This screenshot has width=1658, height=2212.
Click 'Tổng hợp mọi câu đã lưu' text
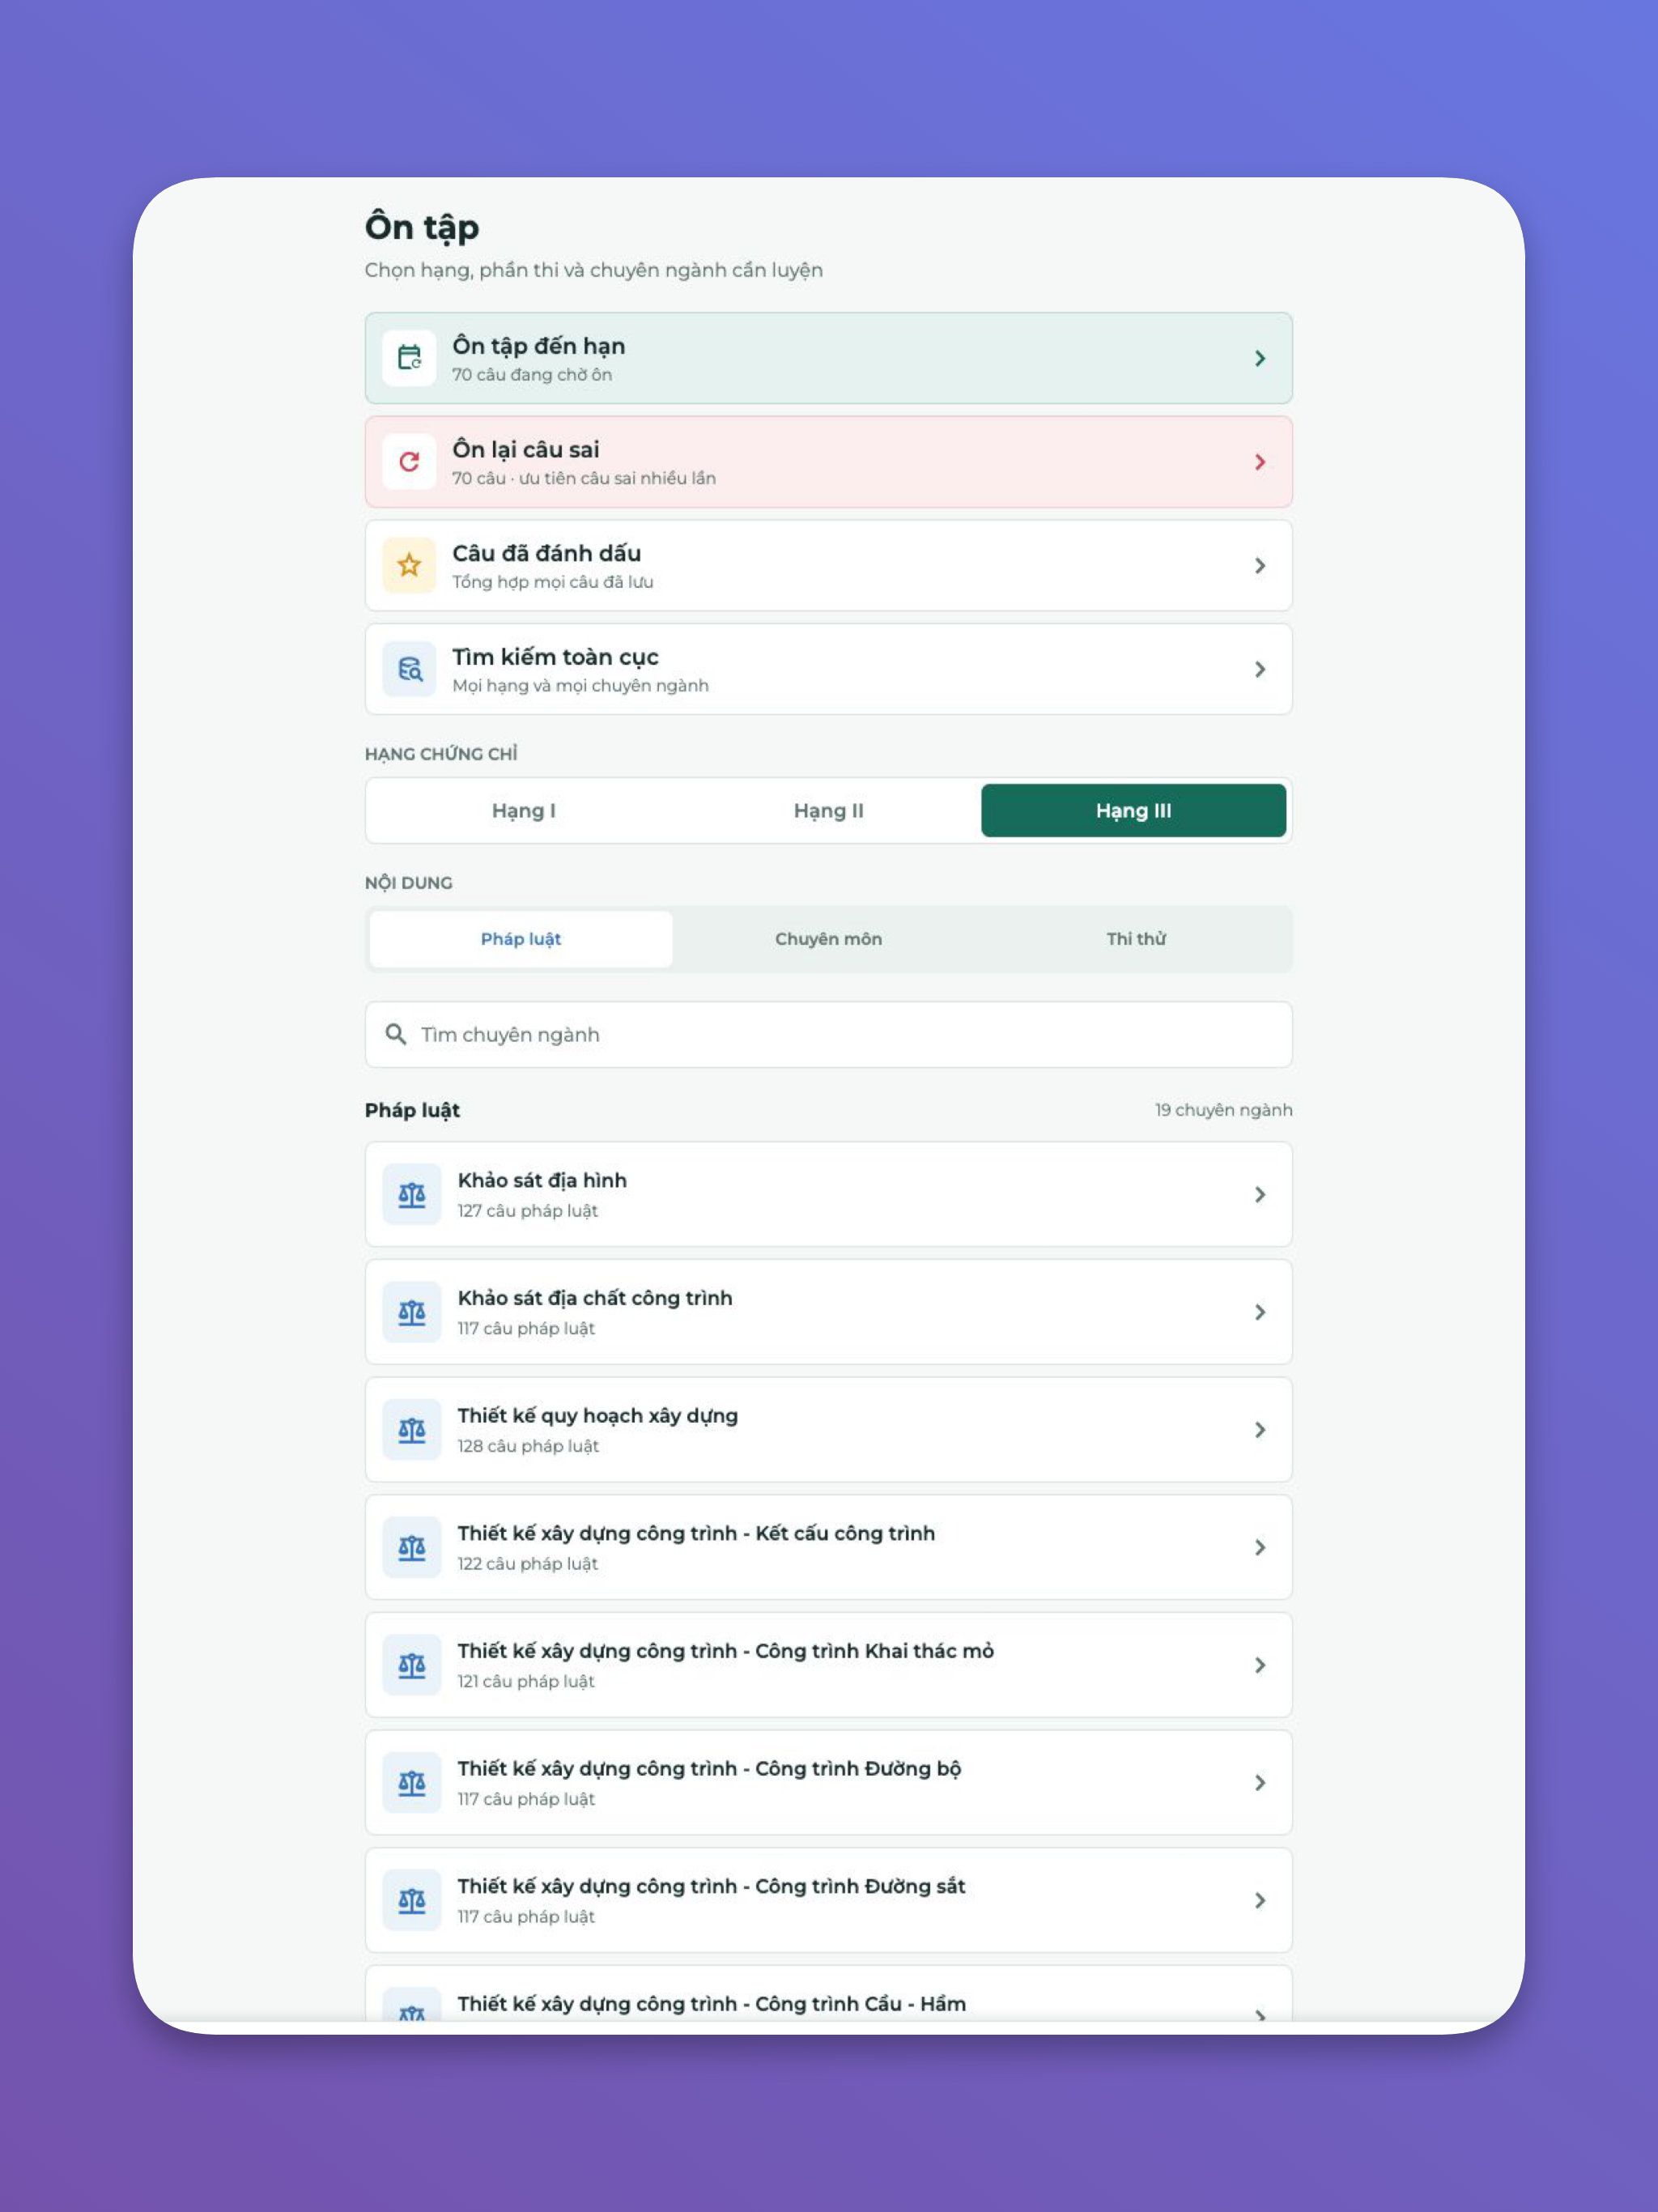pos(553,582)
